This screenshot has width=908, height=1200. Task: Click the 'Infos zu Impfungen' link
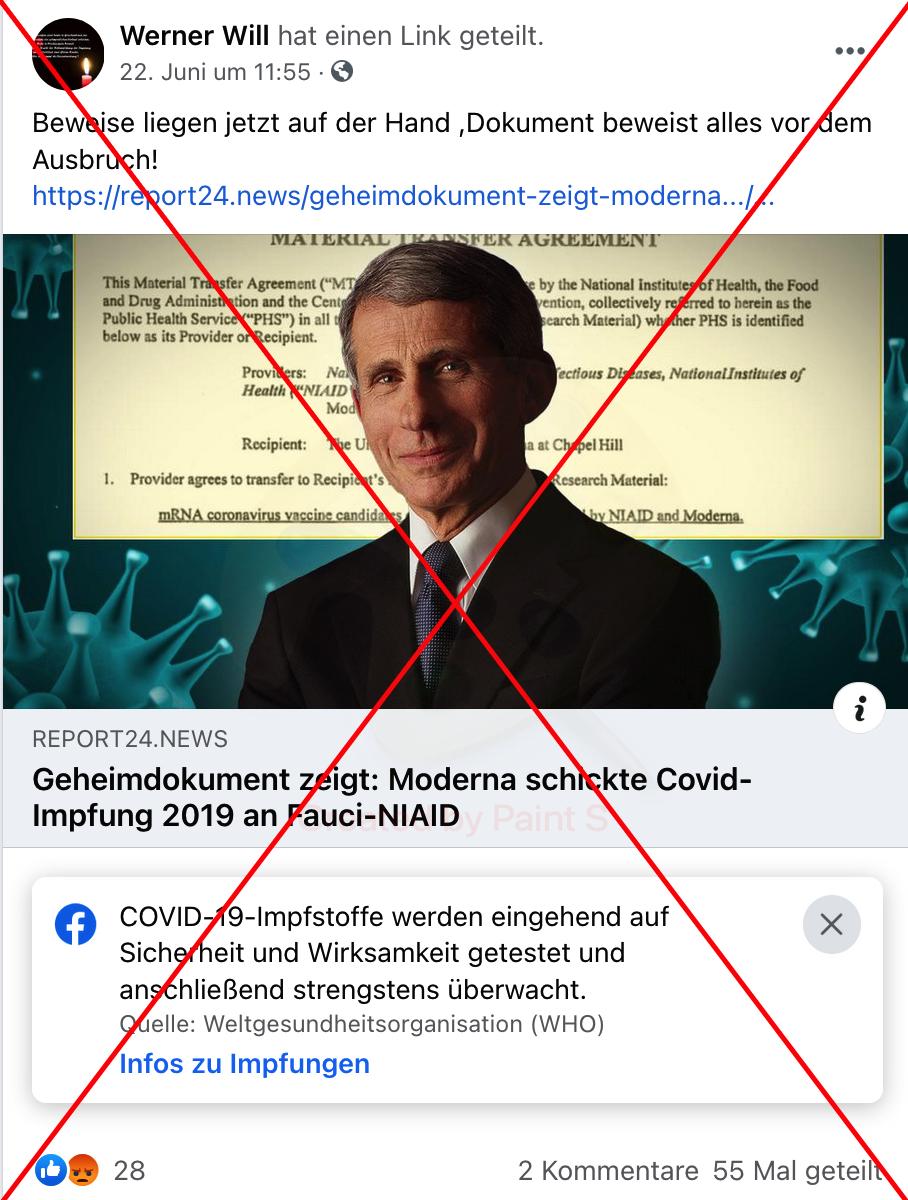244,1063
